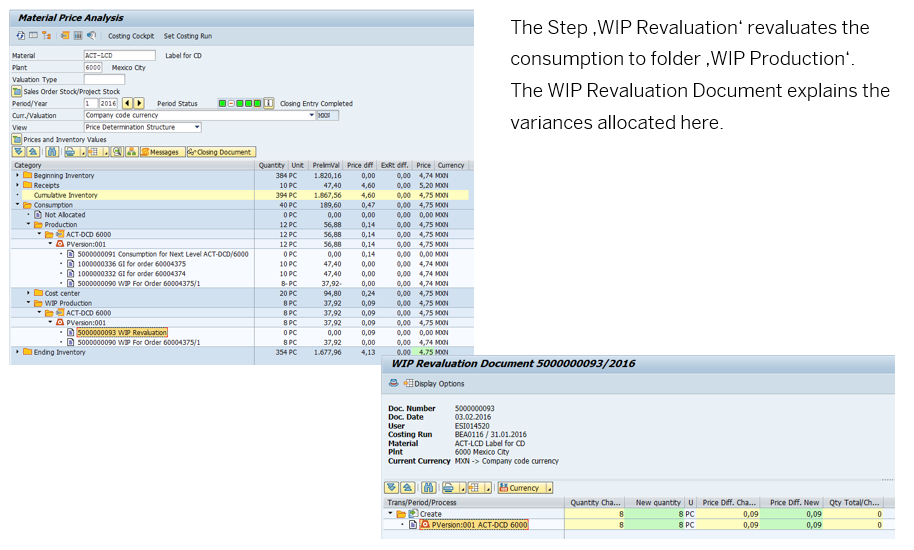Expand the Cost center folder
The height and width of the screenshot is (550, 914).
[x=28, y=293]
